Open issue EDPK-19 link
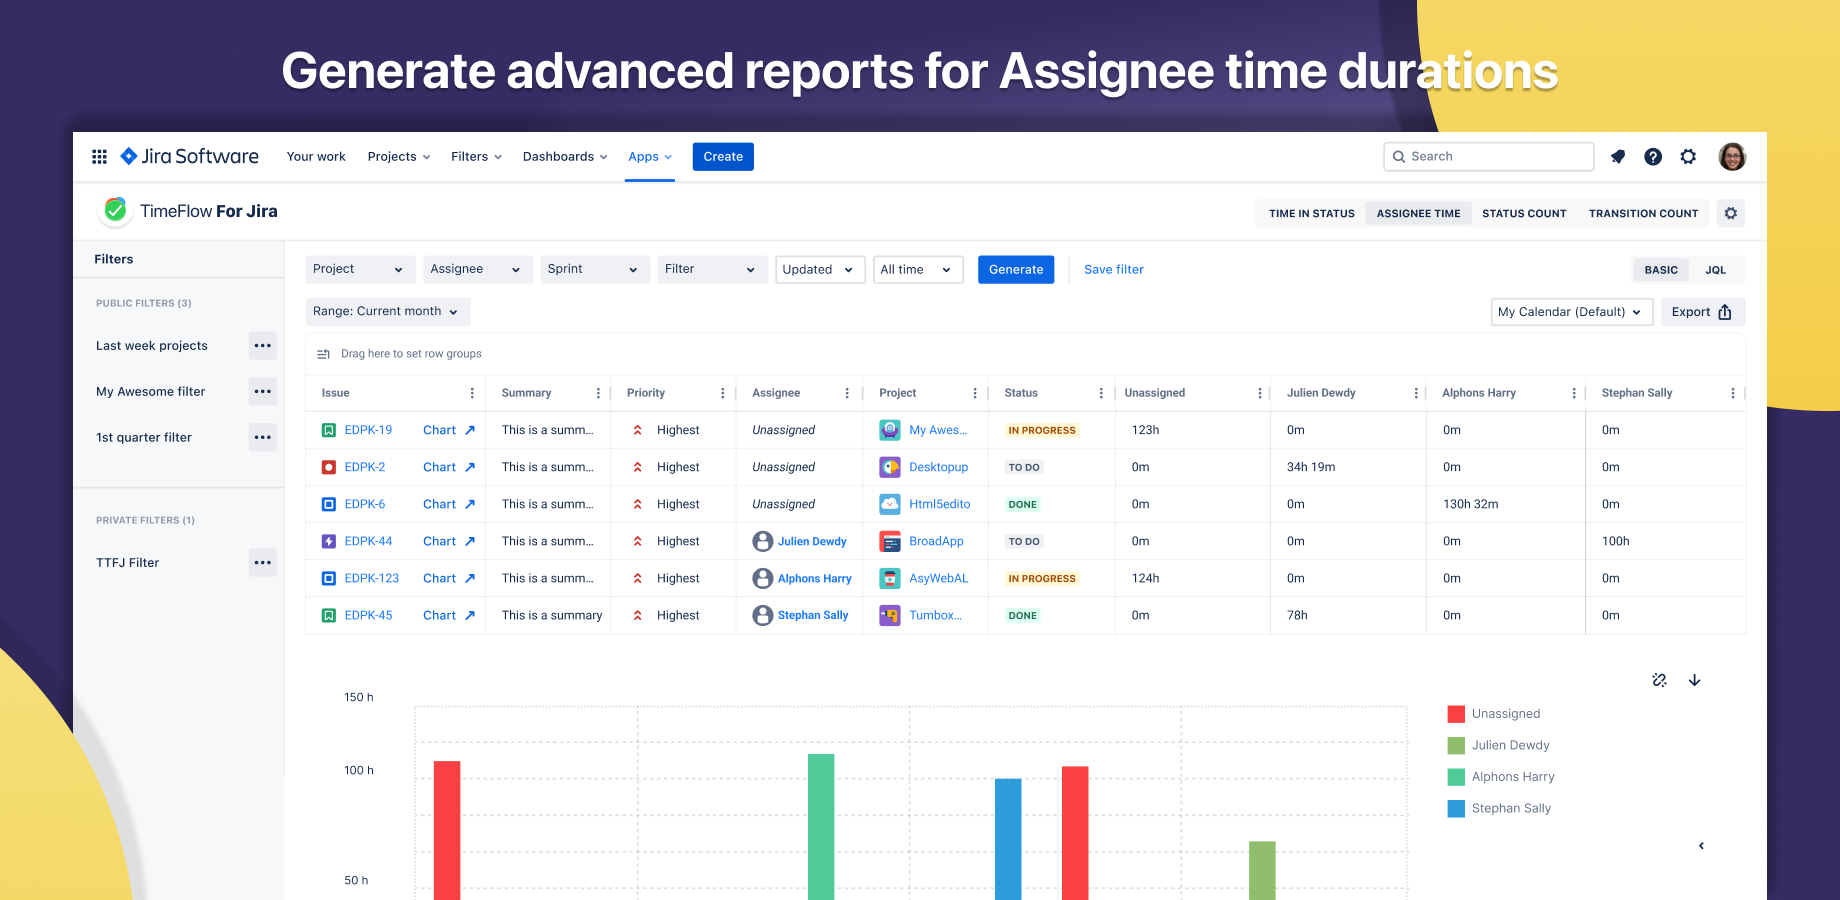This screenshot has width=1840, height=900. click(x=368, y=430)
